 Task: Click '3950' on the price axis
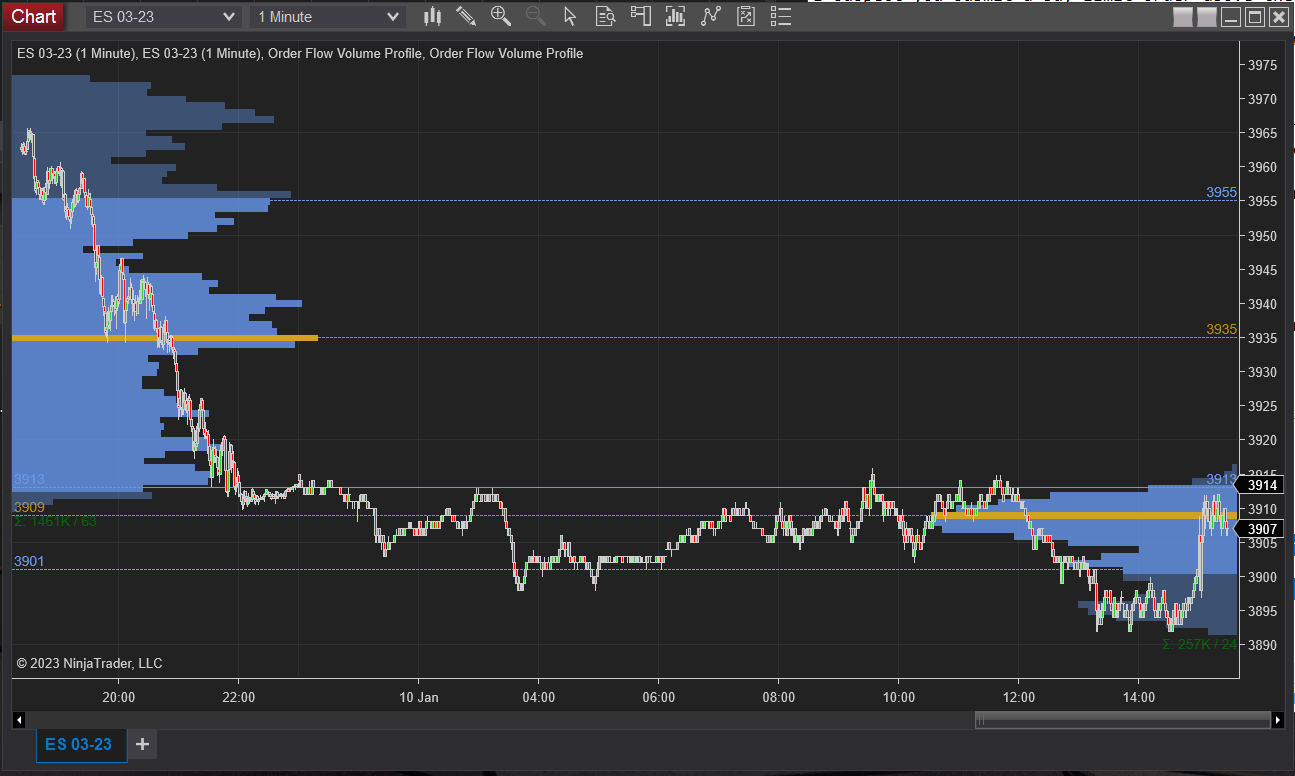(x=1263, y=236)
